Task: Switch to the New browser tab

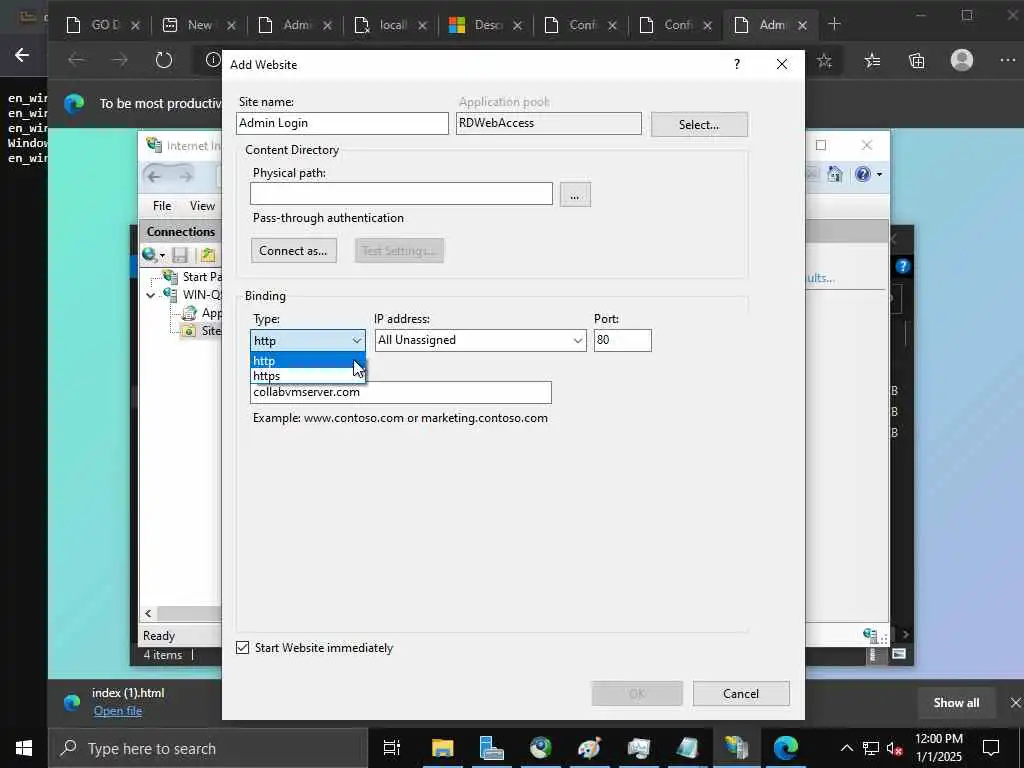Action: point(199,25)
